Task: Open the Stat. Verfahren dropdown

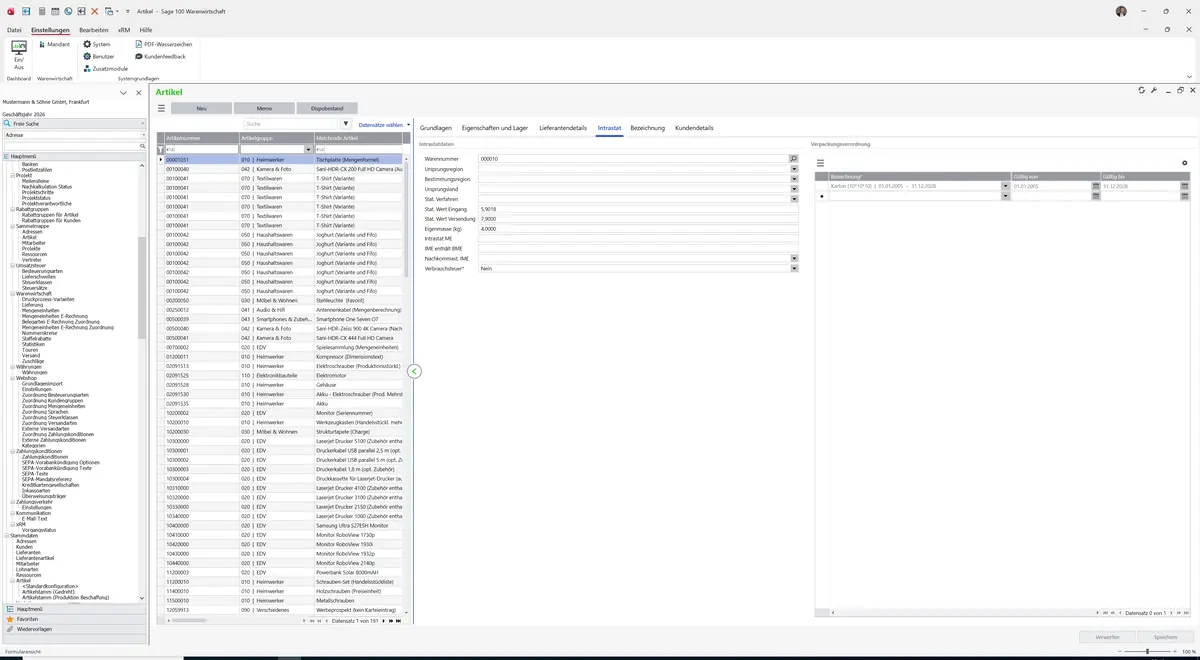Action: click(794, 199)
